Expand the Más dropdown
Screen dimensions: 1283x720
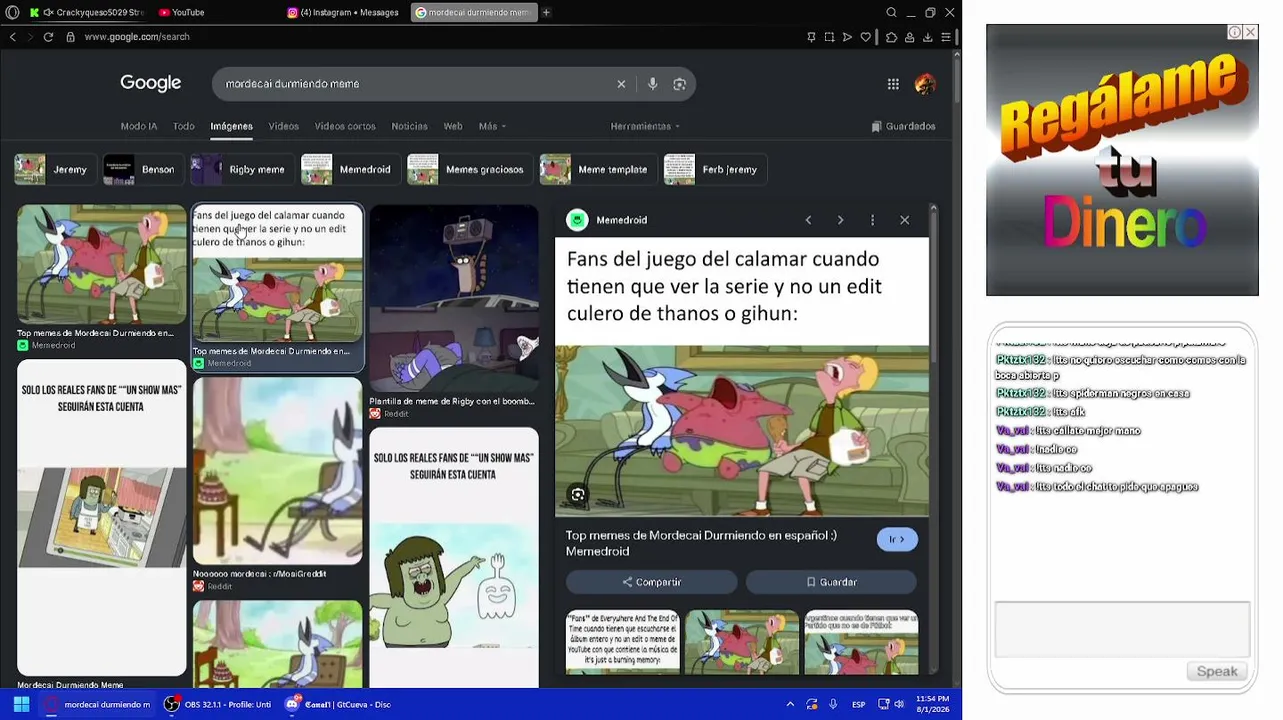point(492,126)
